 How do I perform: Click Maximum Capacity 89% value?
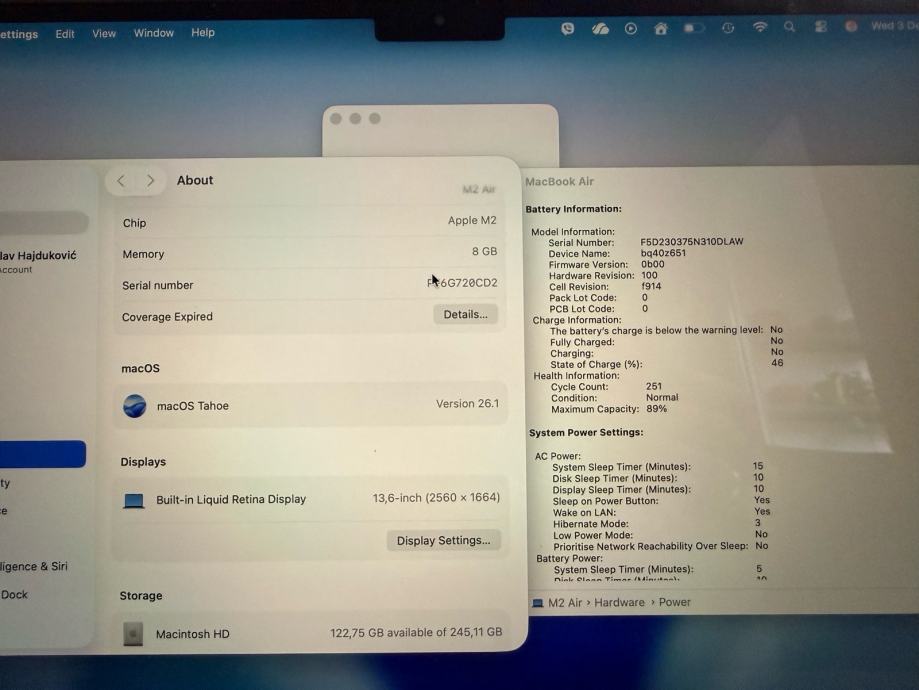pyautogui.click(x=656, y=409)
